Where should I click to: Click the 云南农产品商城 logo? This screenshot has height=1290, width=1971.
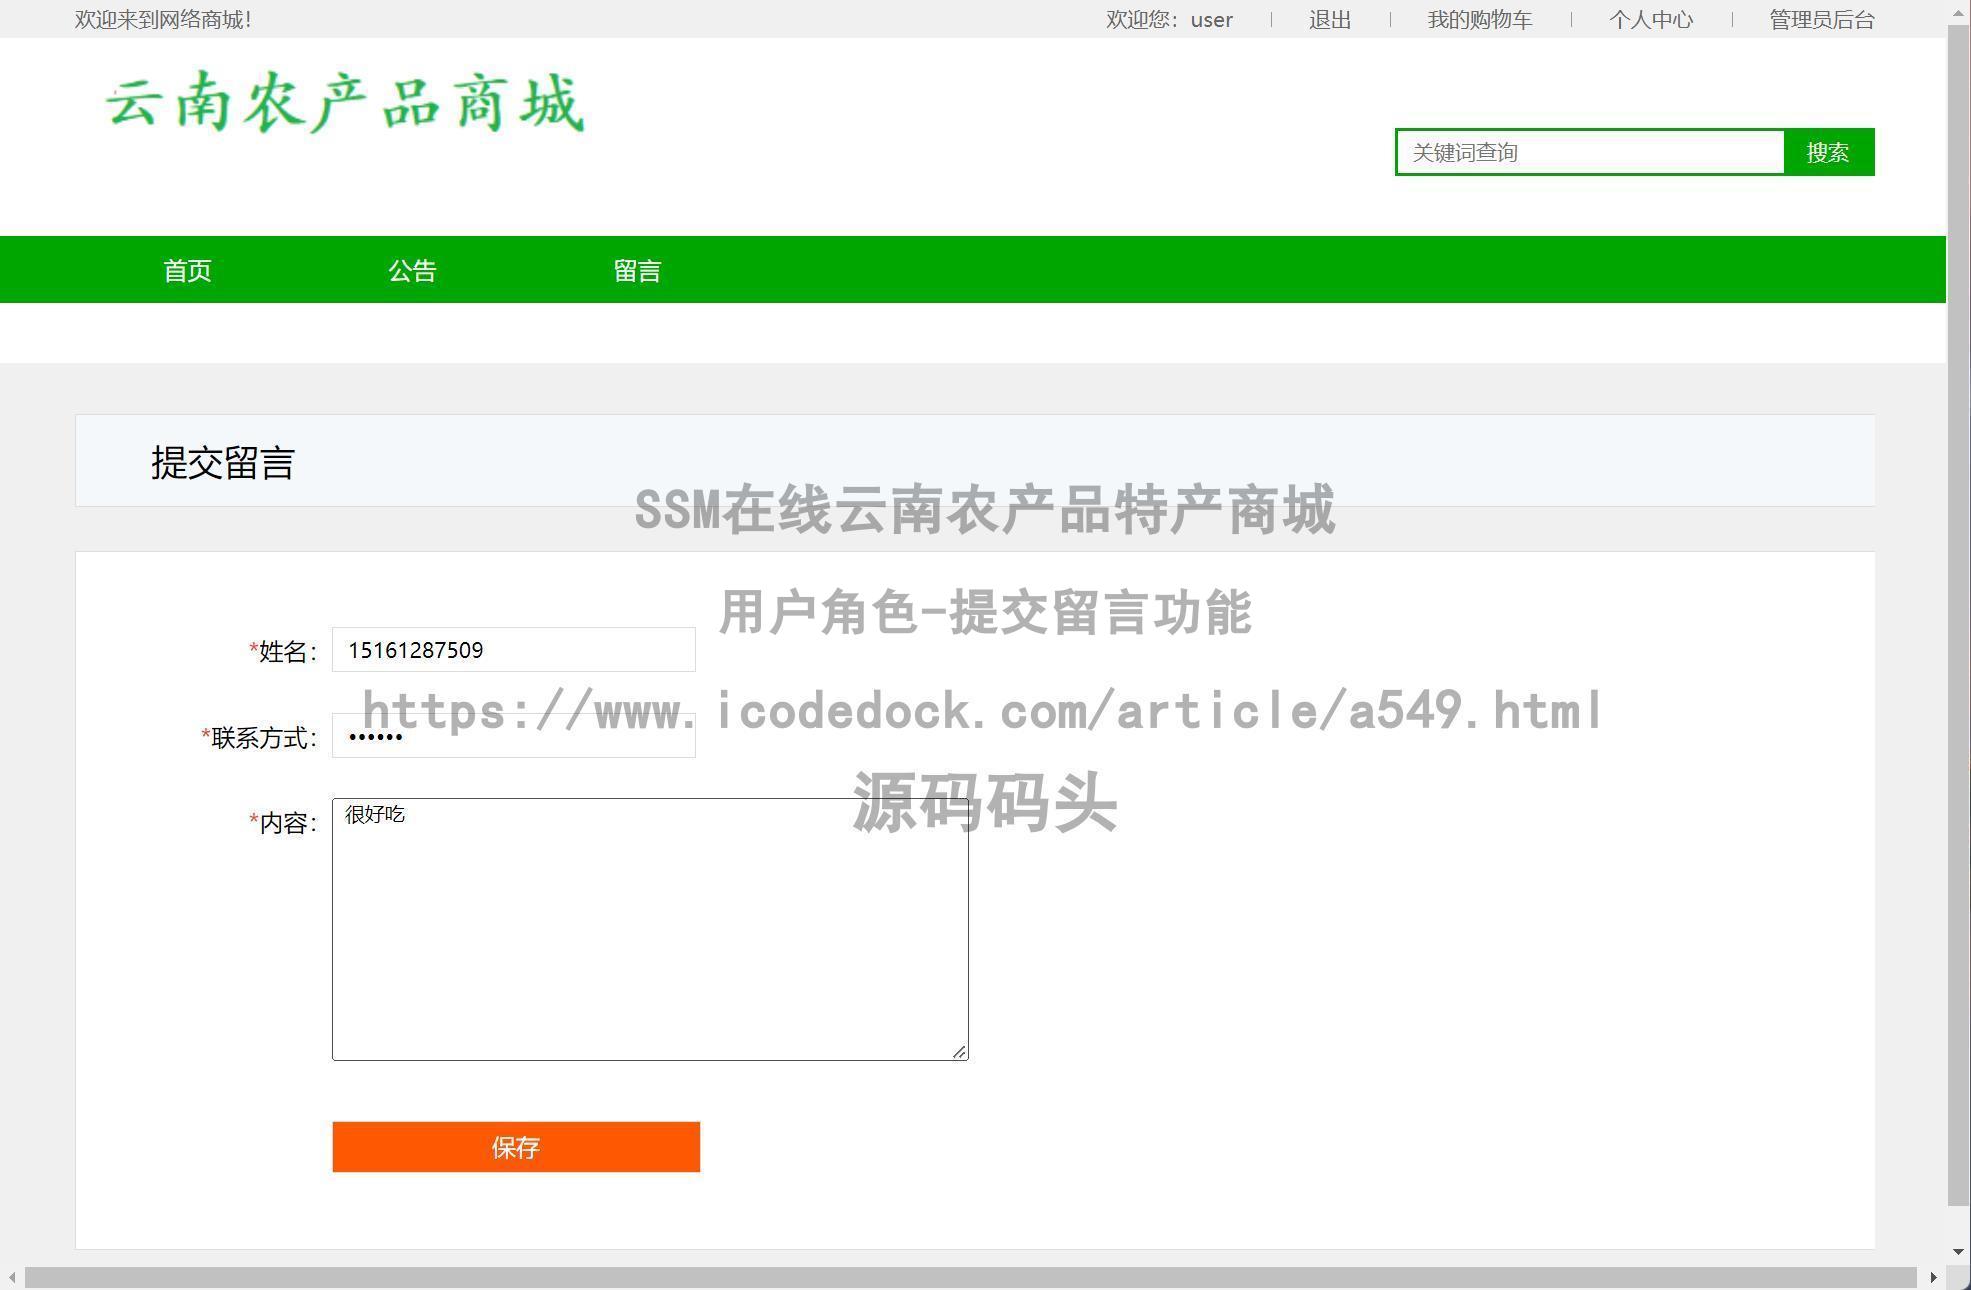click(x=345, y=103)
